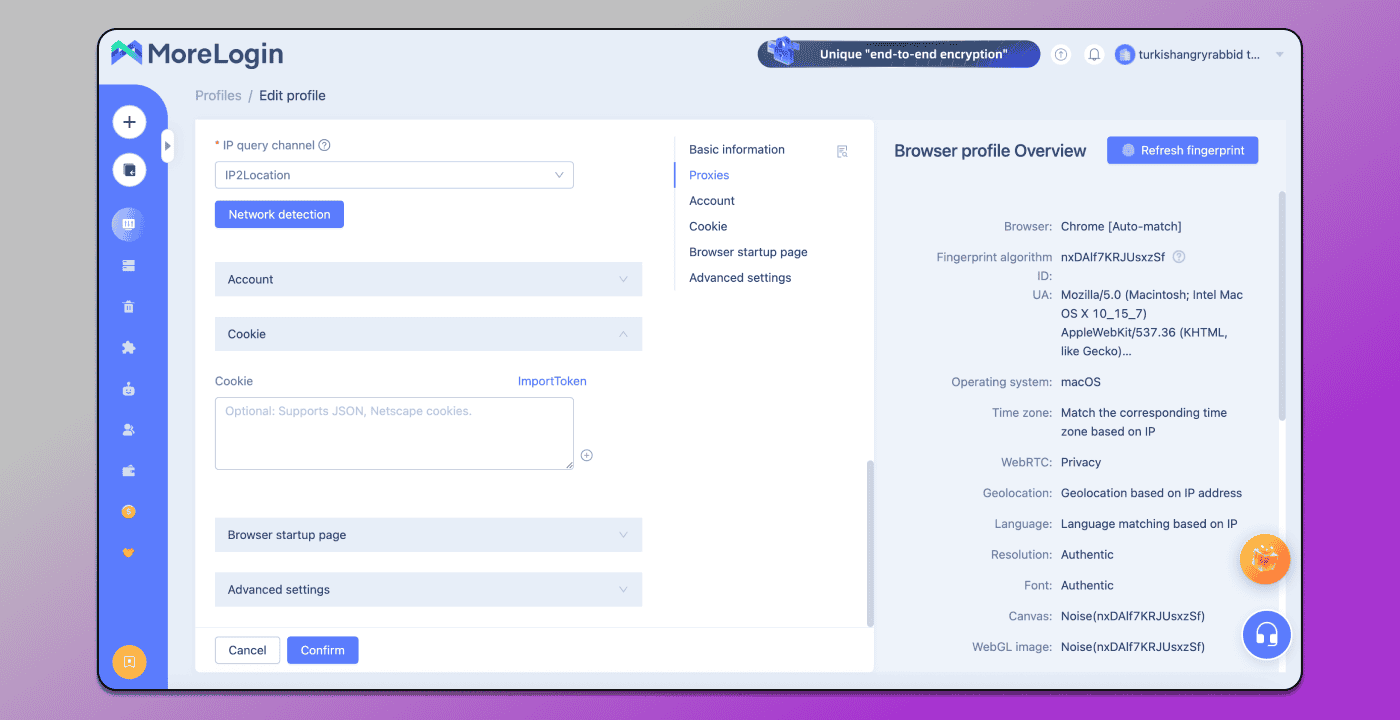Open the IP2Location dropdown
This screenshot has height=720, width=1400.
(x=394, y=175)
